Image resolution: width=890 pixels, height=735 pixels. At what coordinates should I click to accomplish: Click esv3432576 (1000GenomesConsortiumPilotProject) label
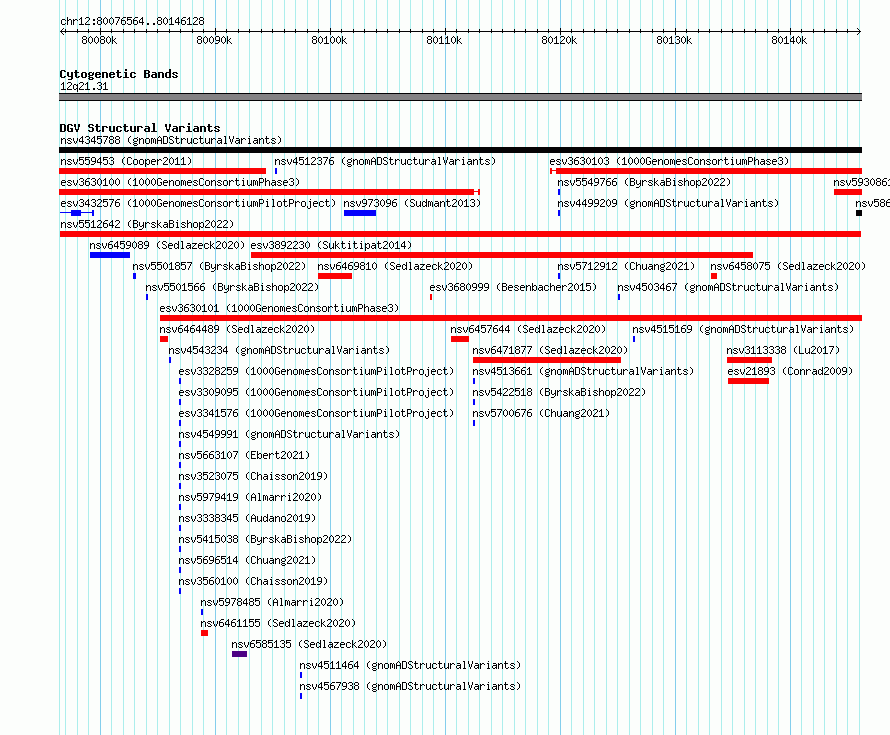coord(198,203)
